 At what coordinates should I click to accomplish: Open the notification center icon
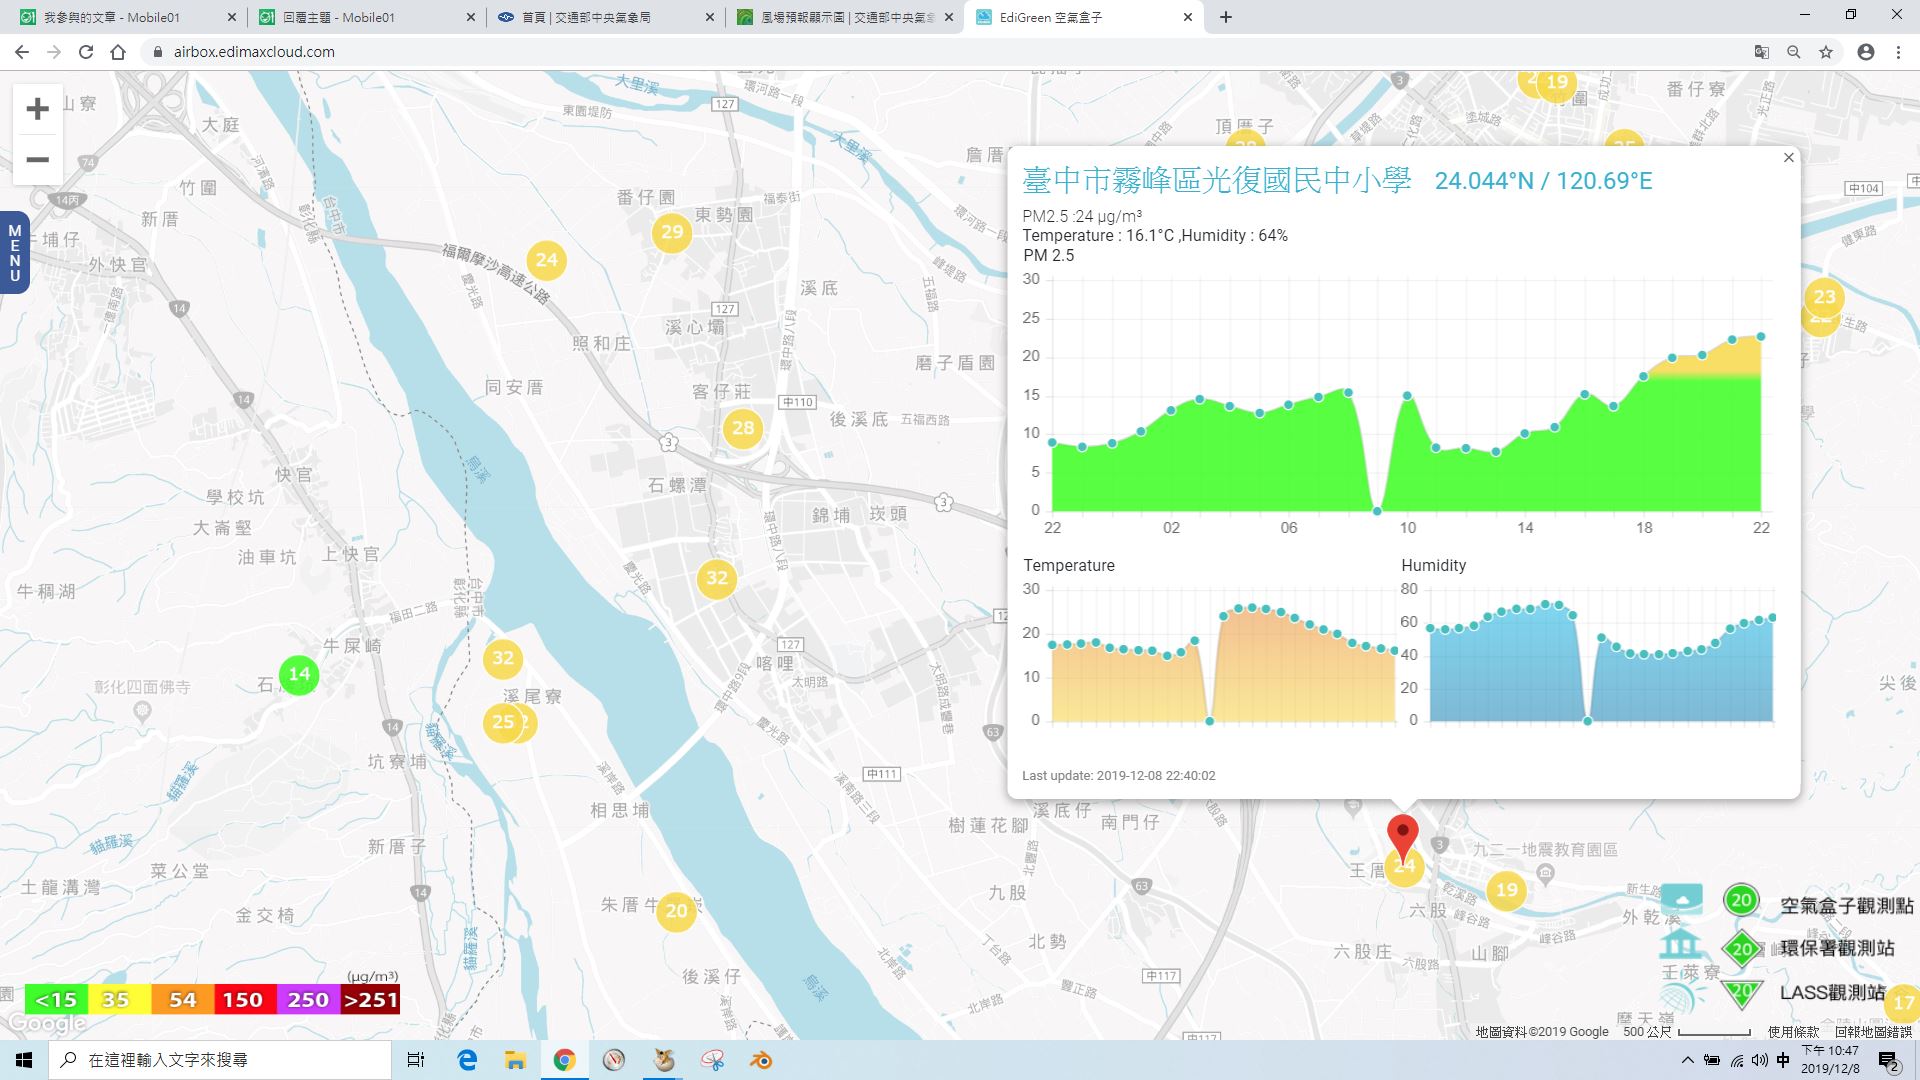pyautogui.click(x=1888, y=1060)
